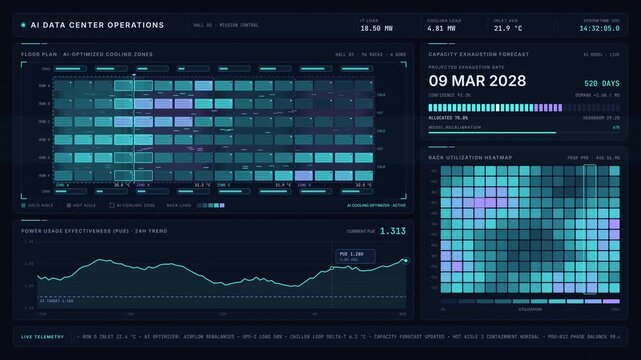Click the AI Optimizer Airflow Rebalanced entry
641x360 pixels.
point(189,337)
